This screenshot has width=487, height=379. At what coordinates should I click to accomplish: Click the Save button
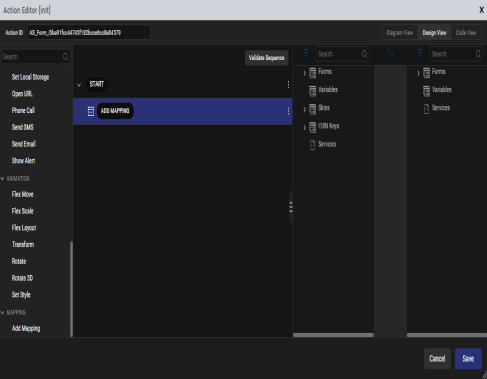(x=468, y=359)
